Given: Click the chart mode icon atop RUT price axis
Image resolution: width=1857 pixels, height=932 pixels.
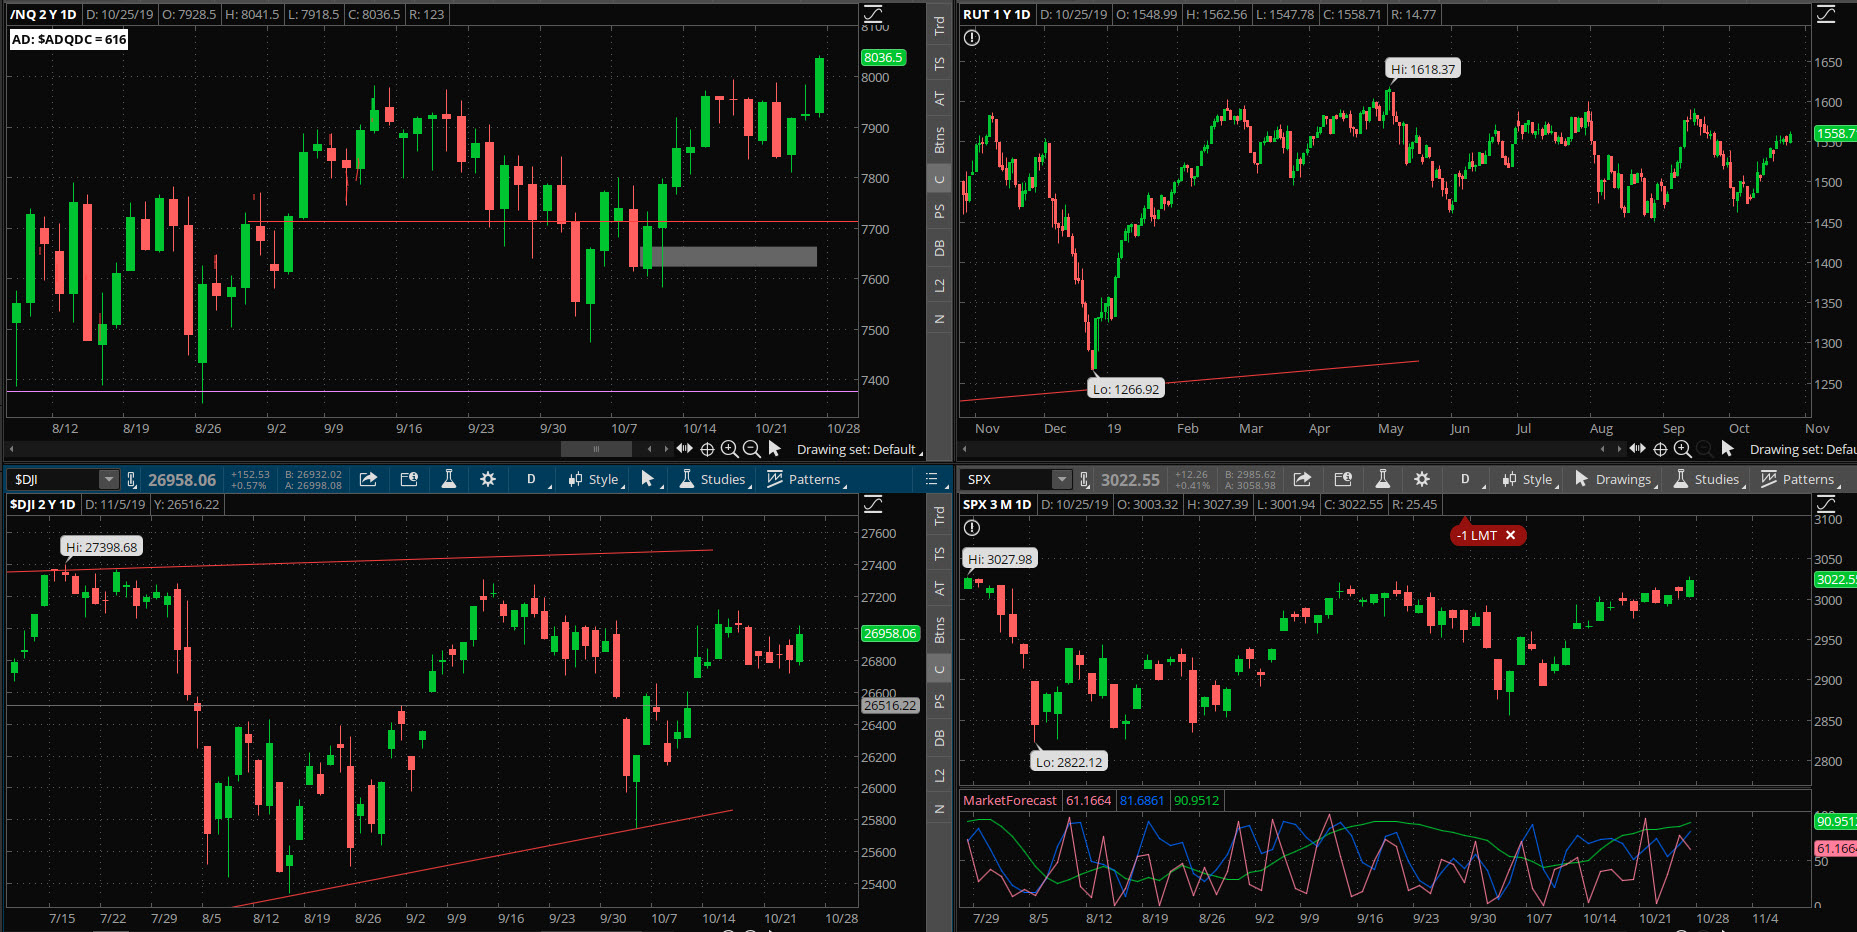Looking at the screenshot, I should coord(1826,14).
